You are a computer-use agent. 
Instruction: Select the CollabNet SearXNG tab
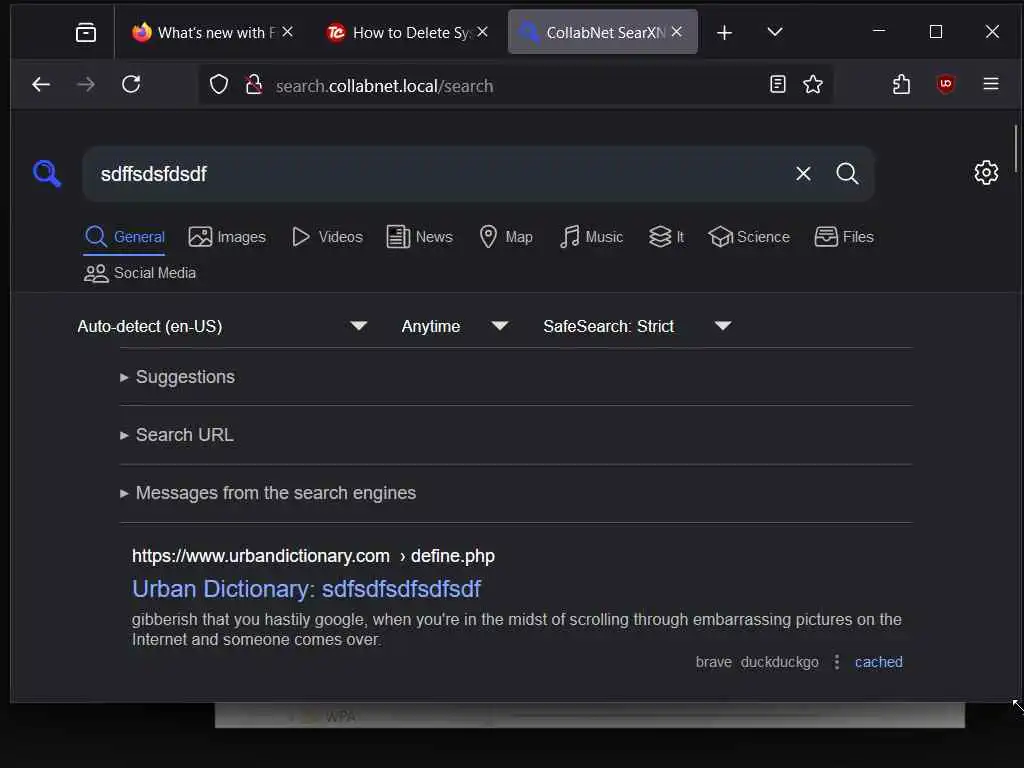pyautogui.click(x=602, y=32)
